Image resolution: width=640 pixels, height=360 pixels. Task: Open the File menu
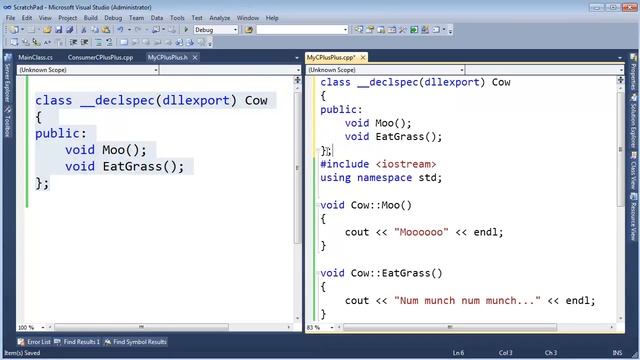pos(10,18)
